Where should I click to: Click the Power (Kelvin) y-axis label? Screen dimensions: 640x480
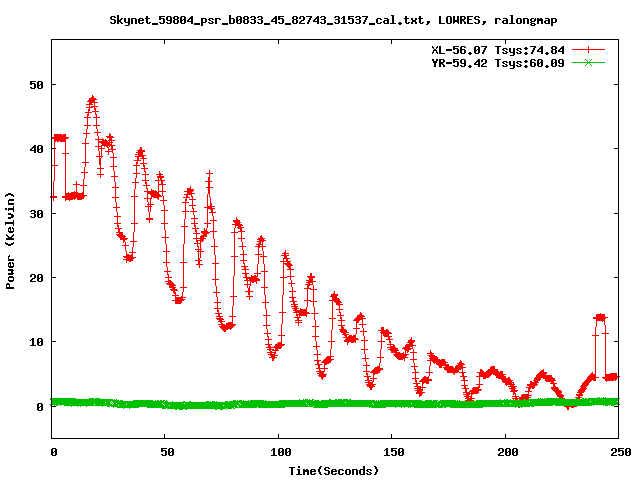10,241
